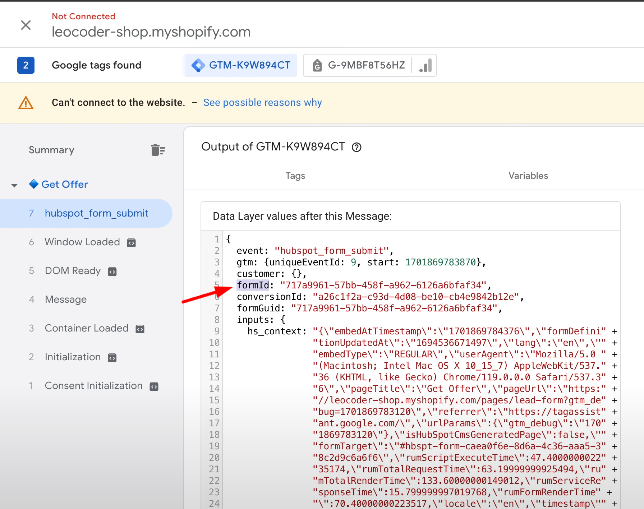This screenshot has height=509, width=644.
Task: Click the formGuid line in data layer
Action: 370,308
